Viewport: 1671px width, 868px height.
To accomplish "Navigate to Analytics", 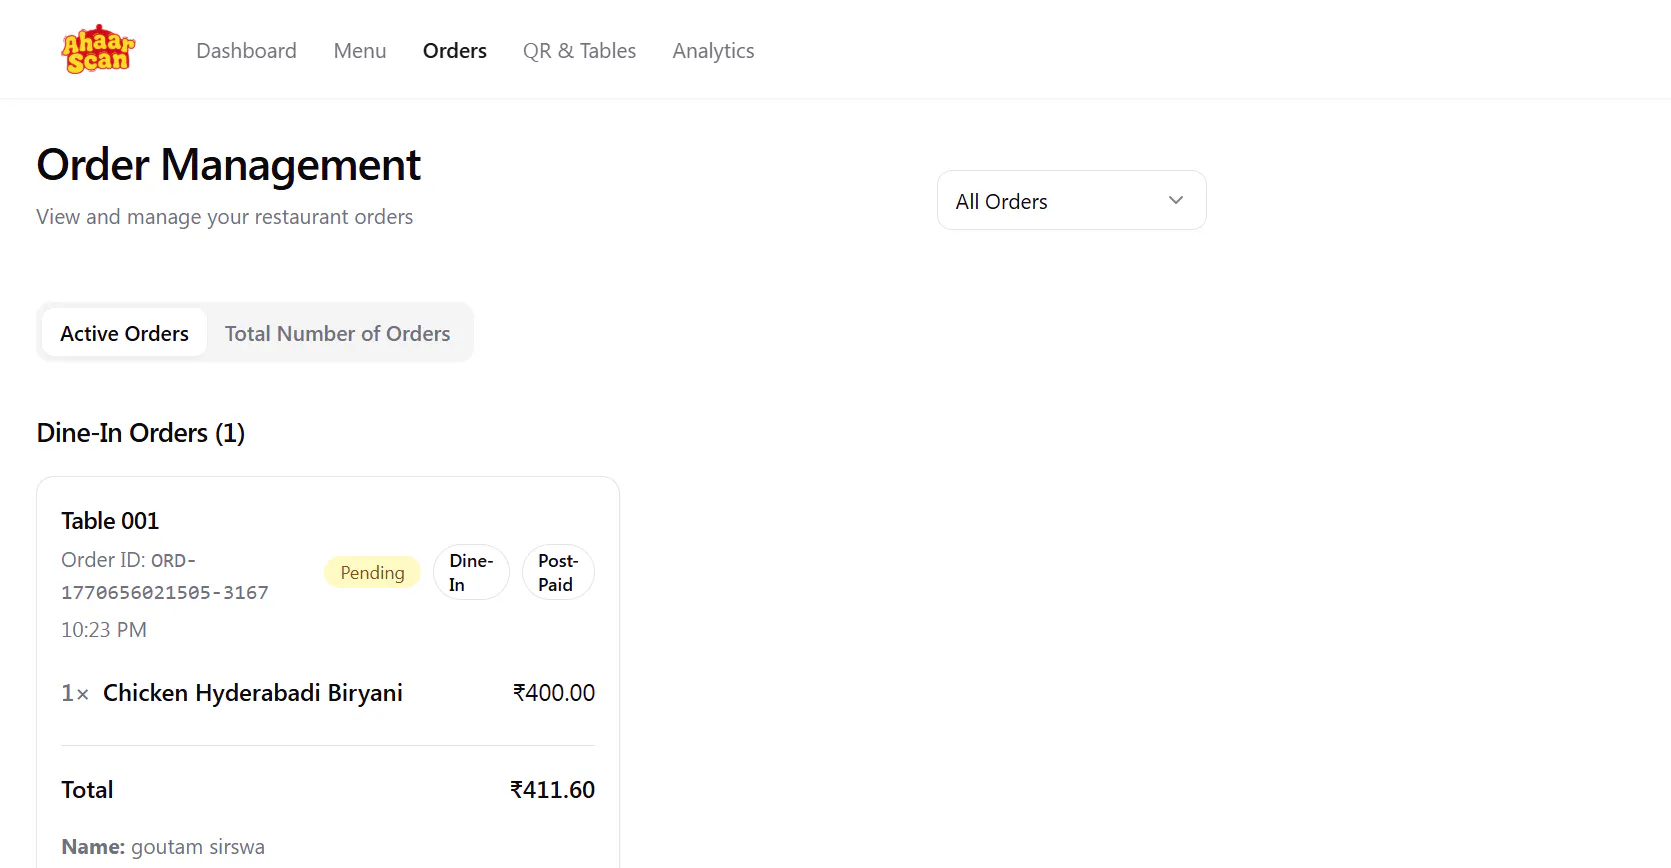I will point(713,51).
